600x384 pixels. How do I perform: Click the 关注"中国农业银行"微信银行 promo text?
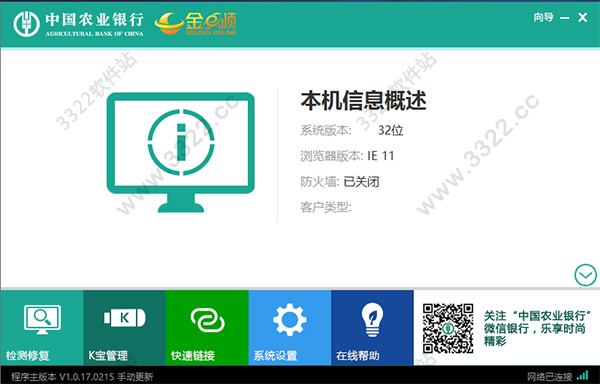(x=537, y=328)
